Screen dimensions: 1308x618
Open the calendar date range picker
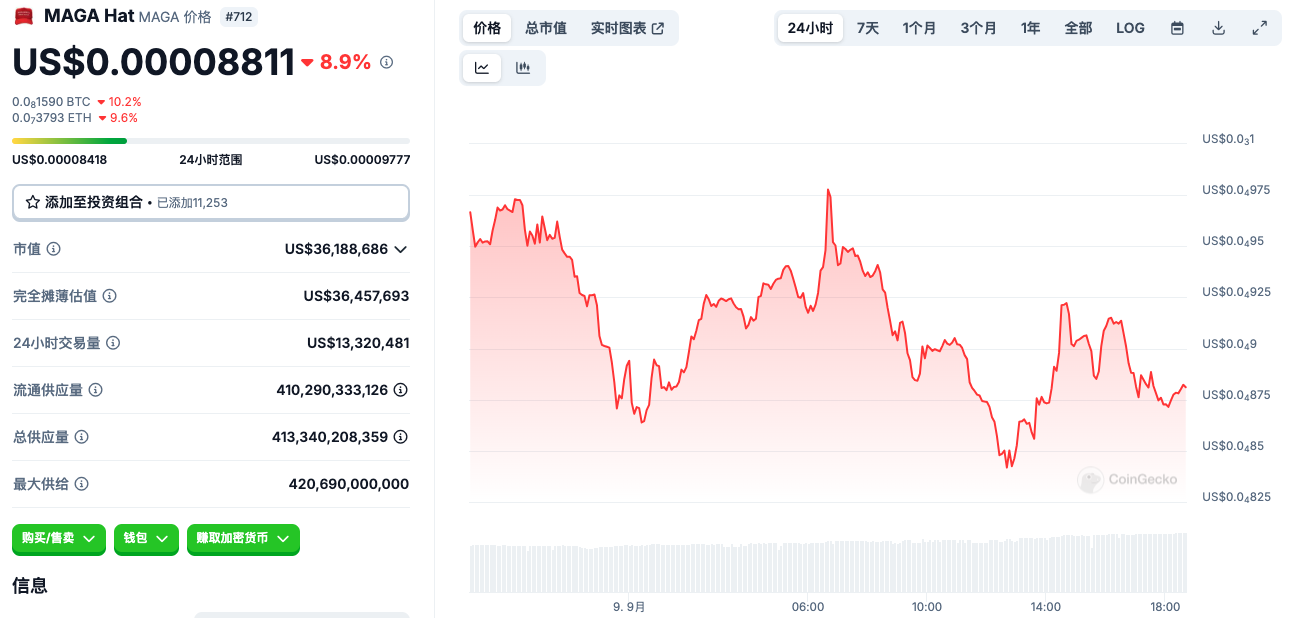click(1177, 28)
